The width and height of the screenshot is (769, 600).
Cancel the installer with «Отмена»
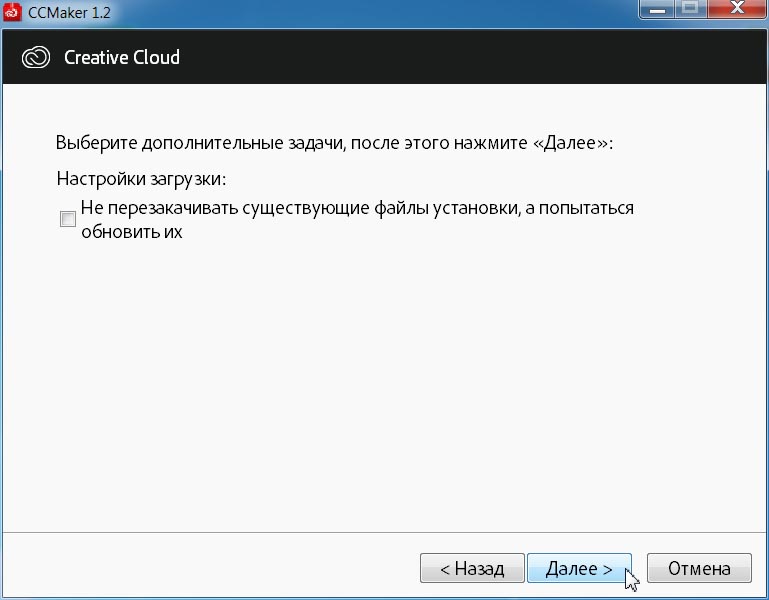tap(699, 569)
